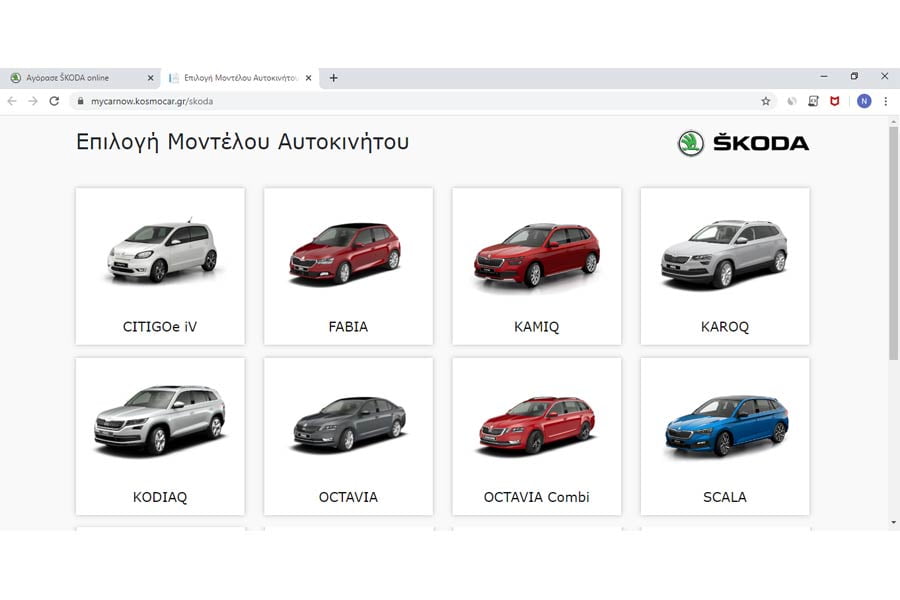
Task: Click the ŠKODA logo emblem
Action: click(x=691, y=142)
